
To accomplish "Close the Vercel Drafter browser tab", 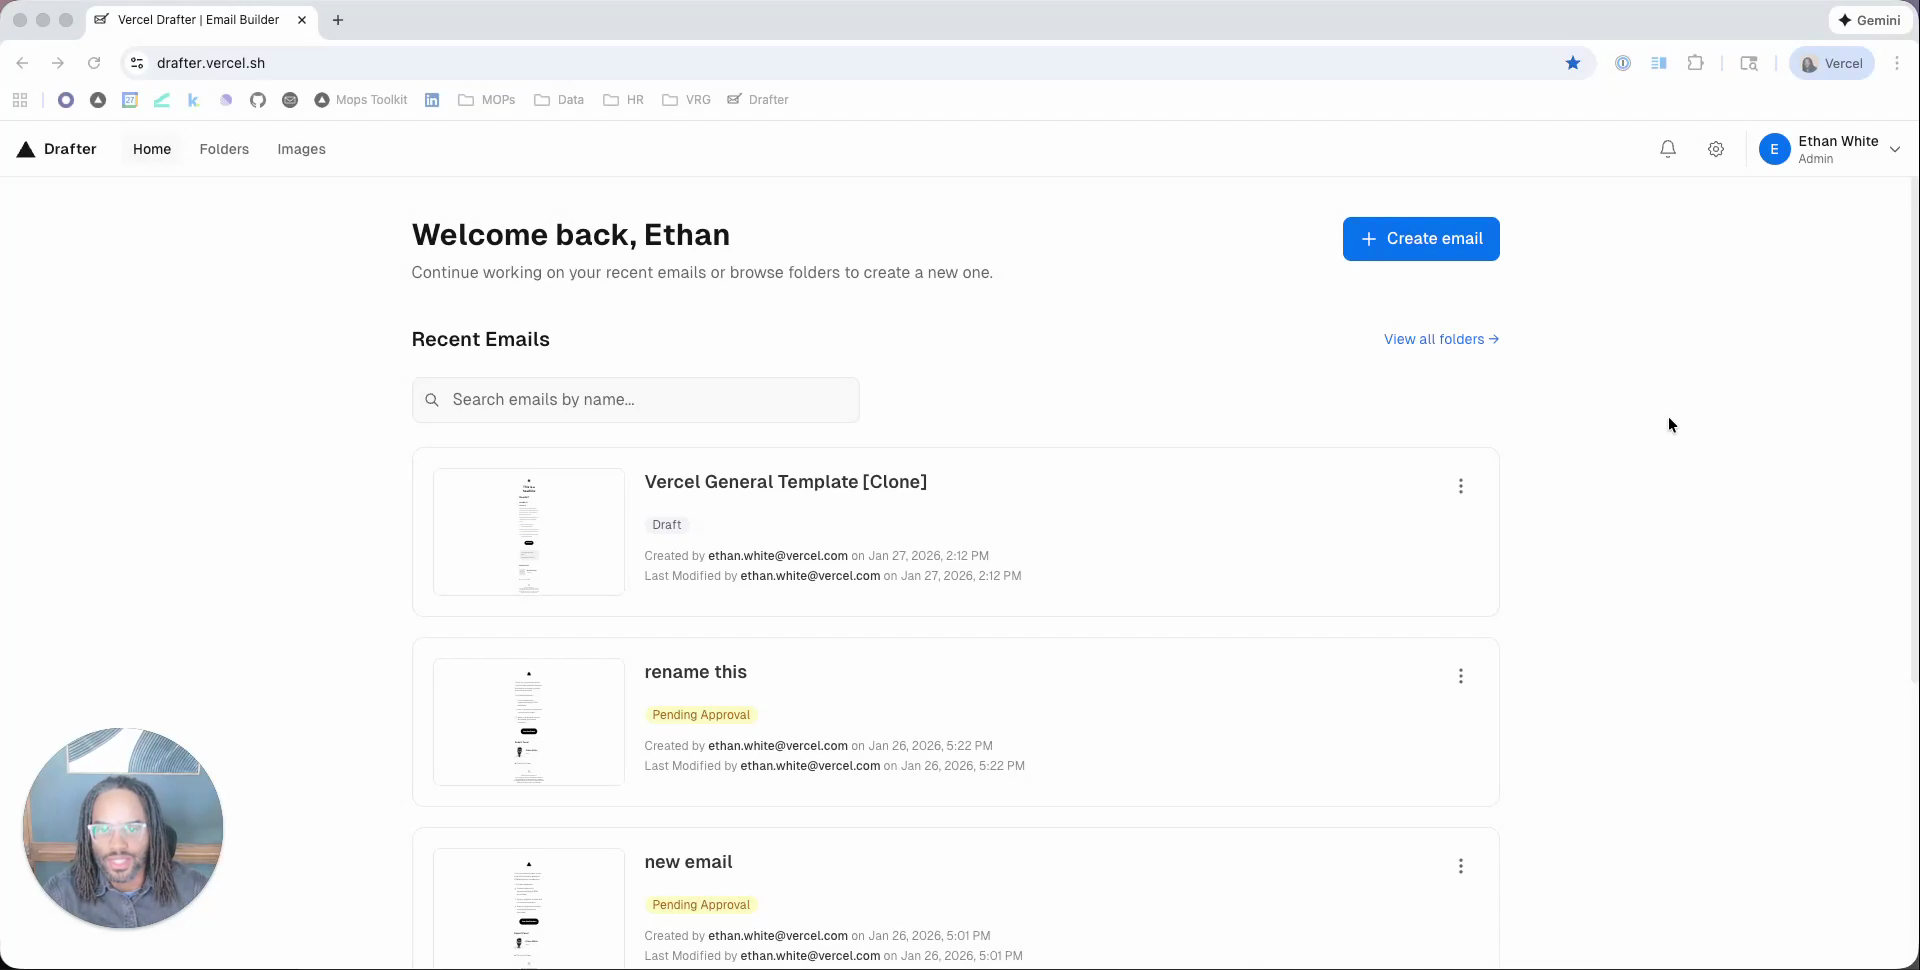I will [302, 20].
